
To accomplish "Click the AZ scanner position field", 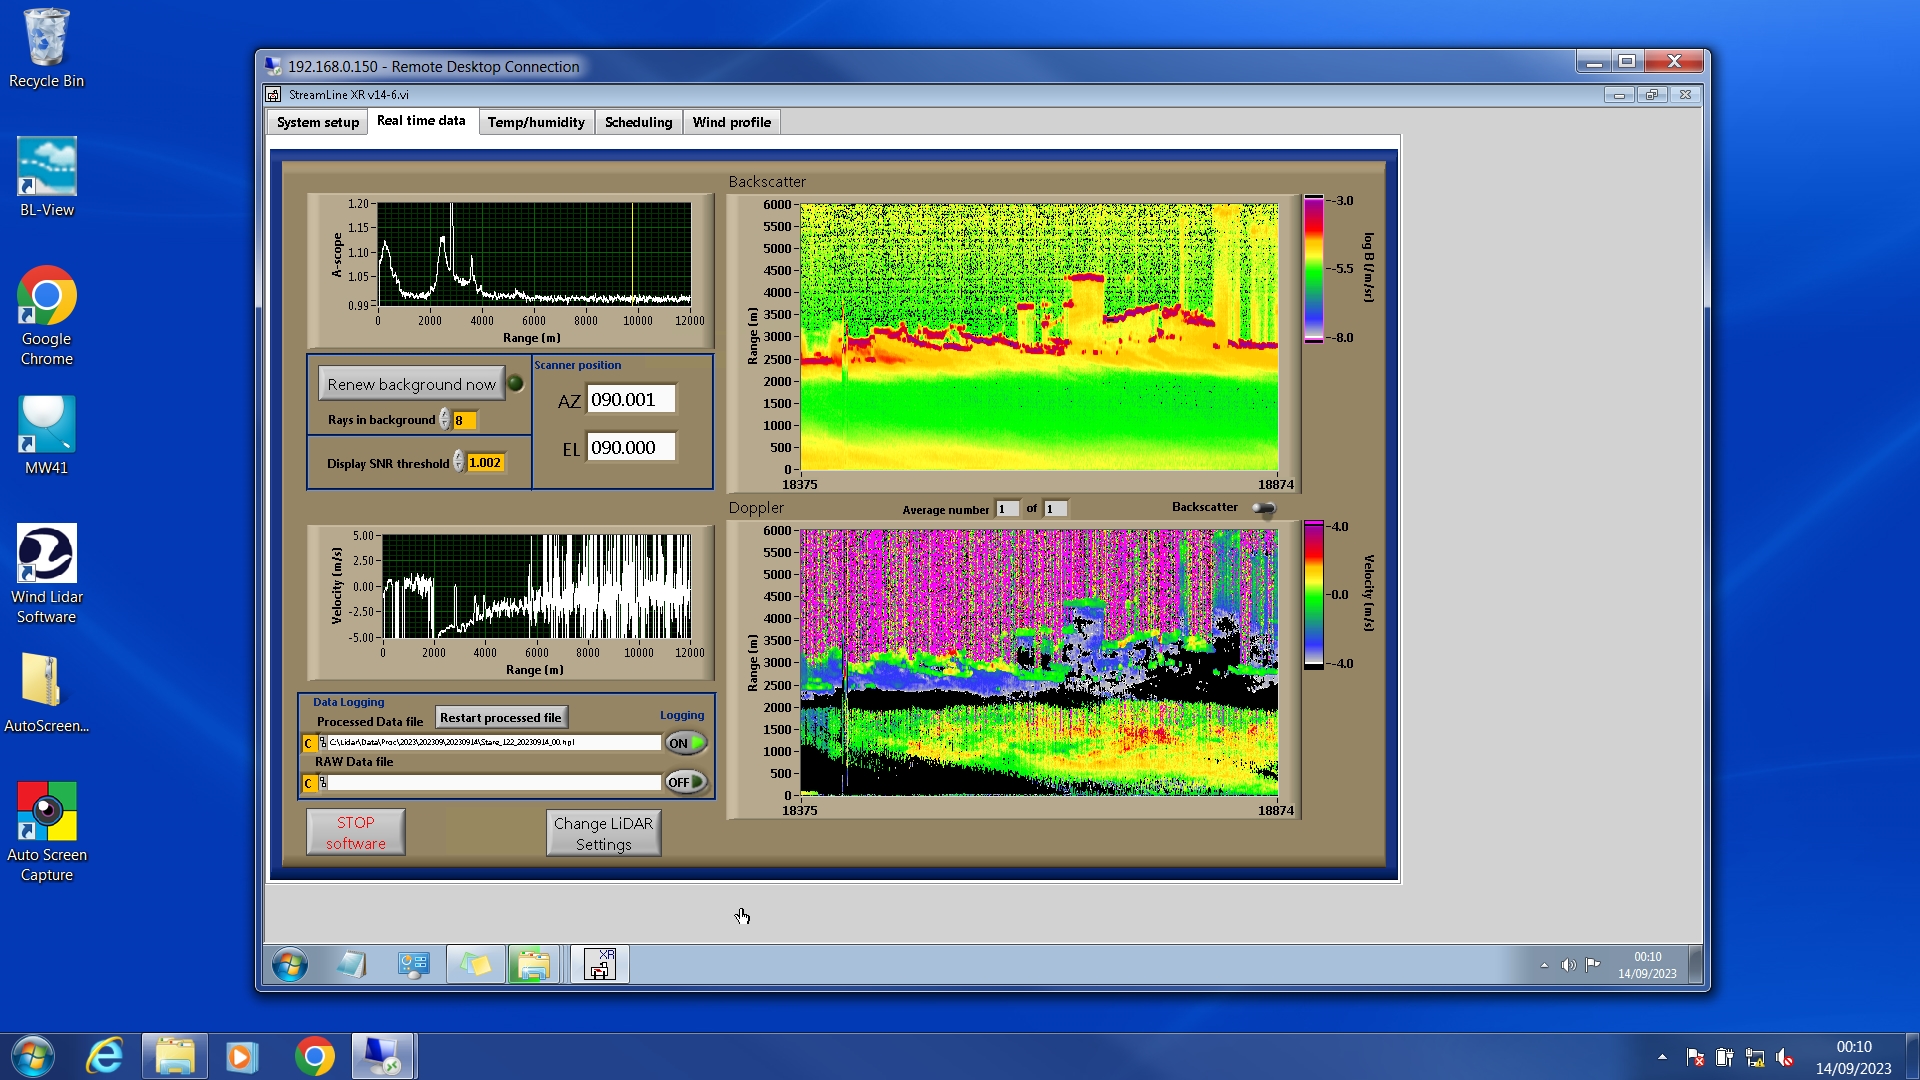I will 630,400.
